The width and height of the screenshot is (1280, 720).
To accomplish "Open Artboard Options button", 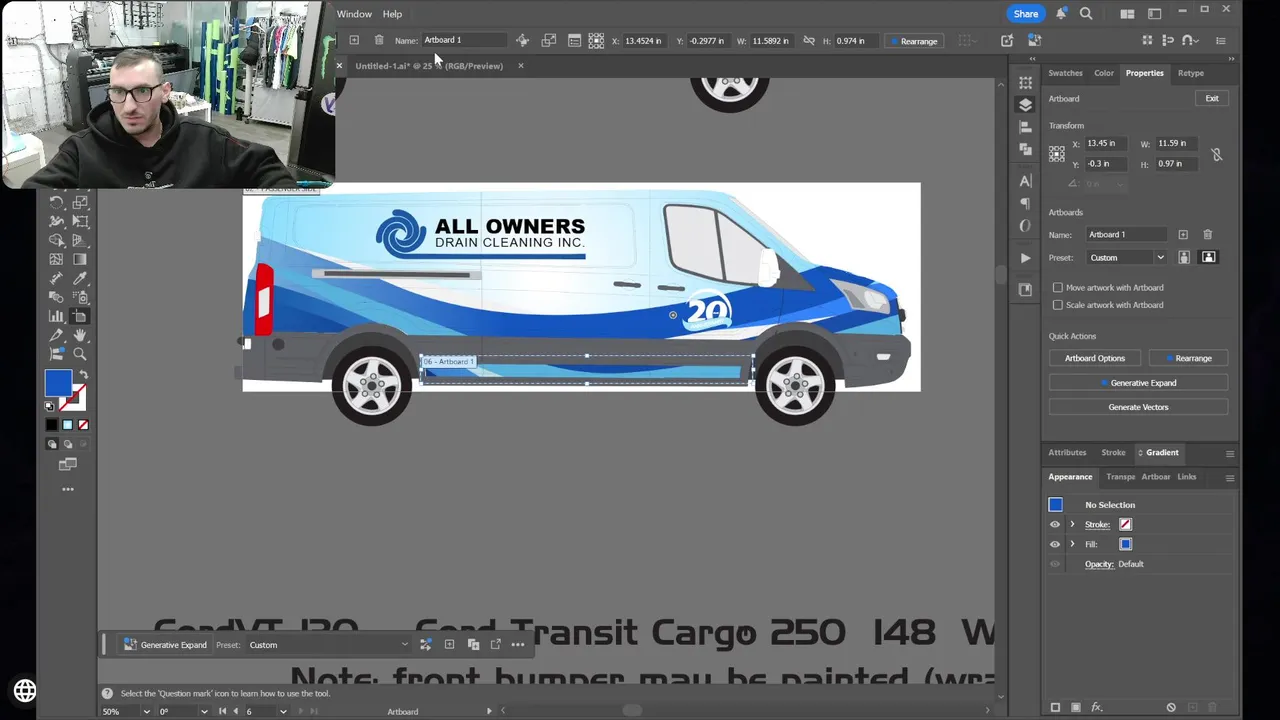I will pyautogui.click(x=1094, y=358).
